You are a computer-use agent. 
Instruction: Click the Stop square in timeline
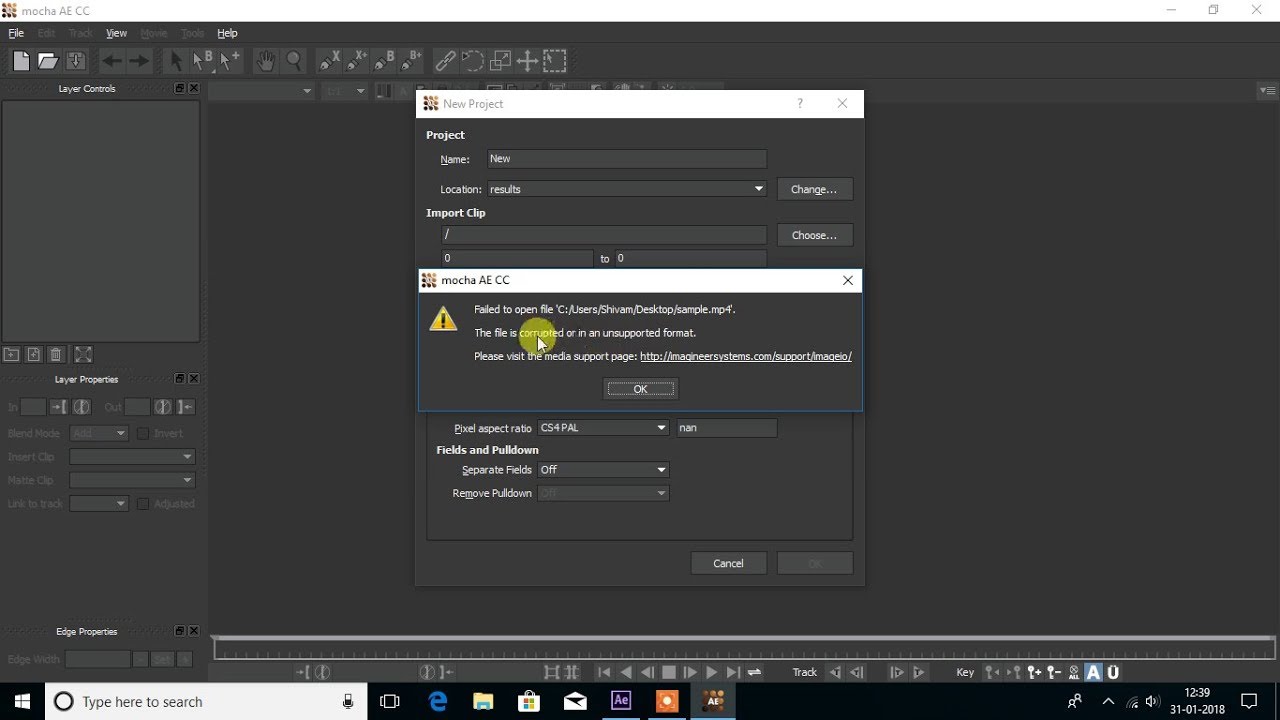[669, 673]
